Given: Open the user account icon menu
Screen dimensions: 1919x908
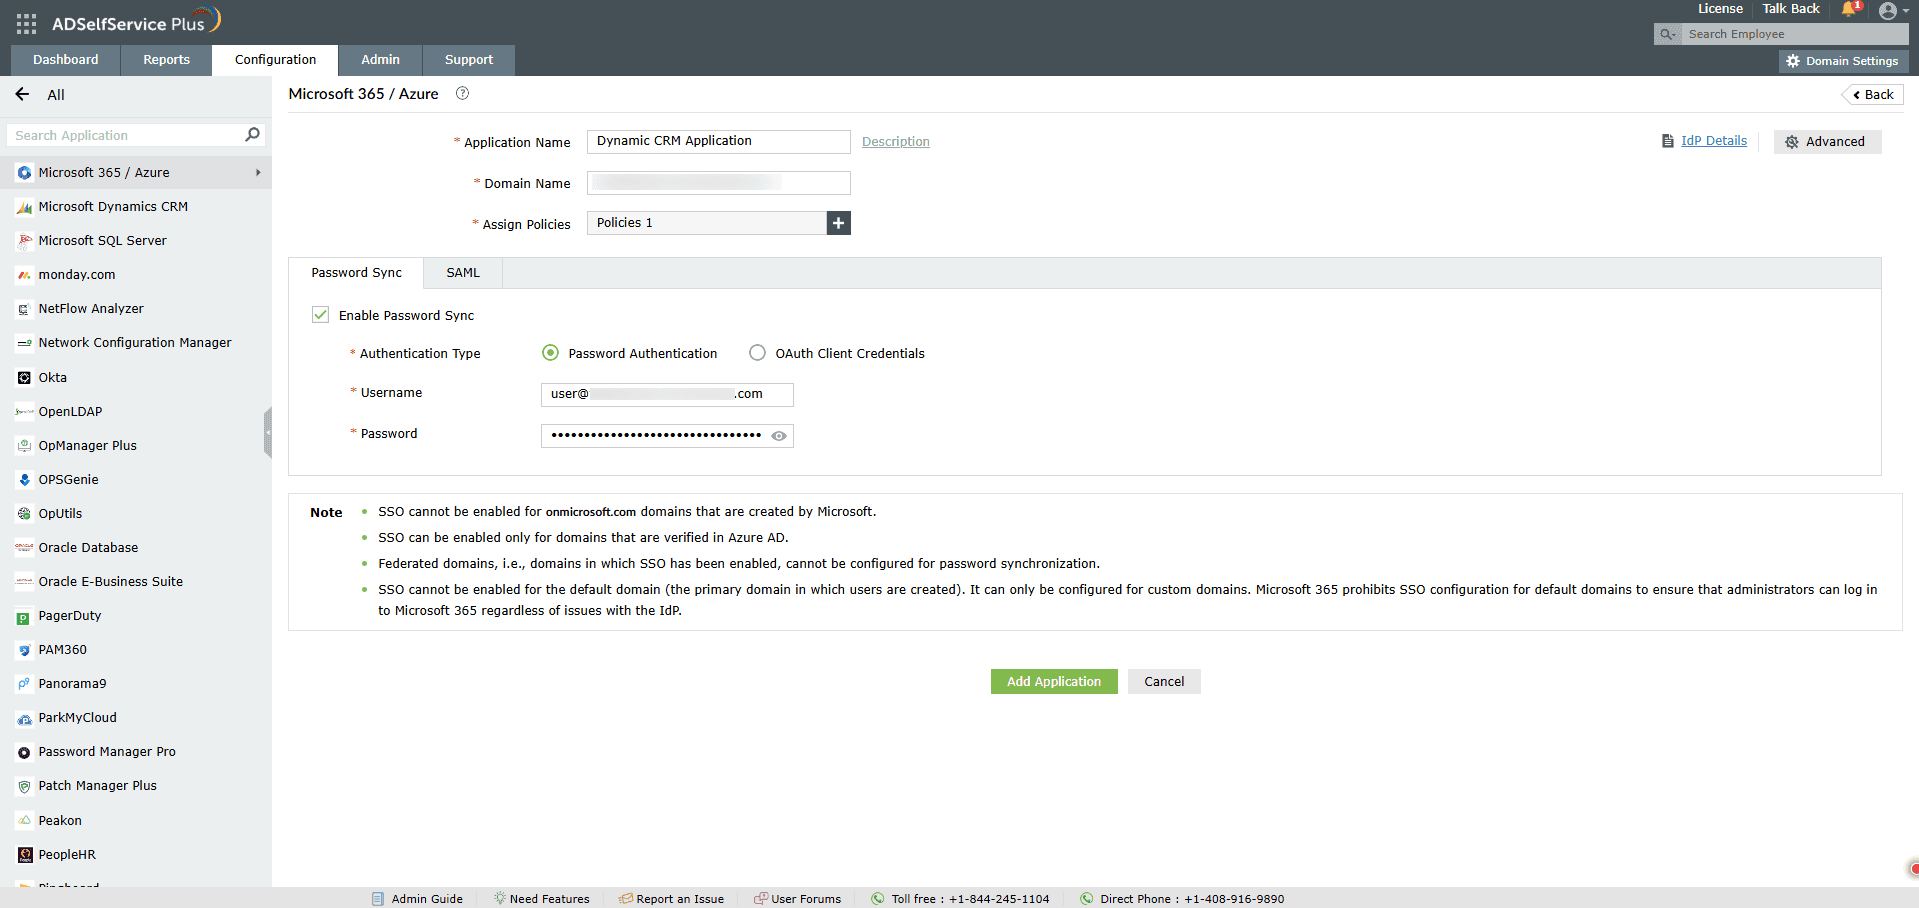Looking at the screenshot, I should pyautogui.click(x=1889, y=11).
